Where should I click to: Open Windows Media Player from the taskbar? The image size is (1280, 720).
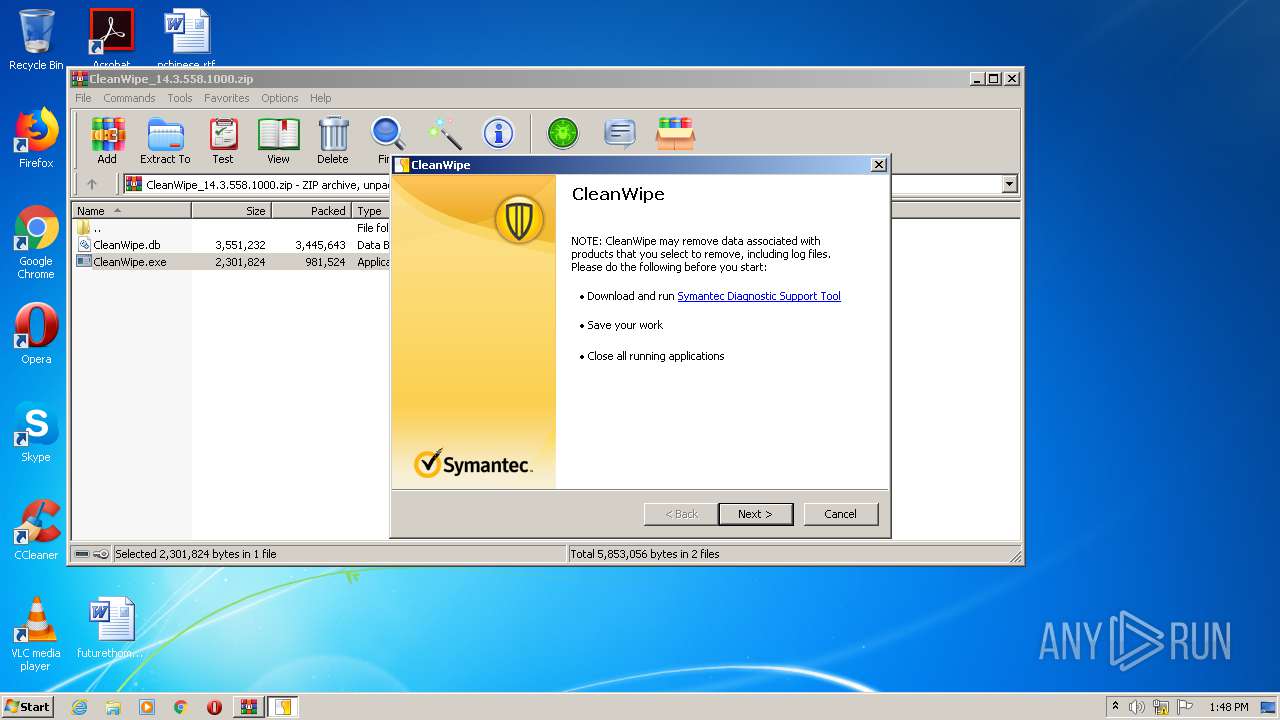[147, 707]
